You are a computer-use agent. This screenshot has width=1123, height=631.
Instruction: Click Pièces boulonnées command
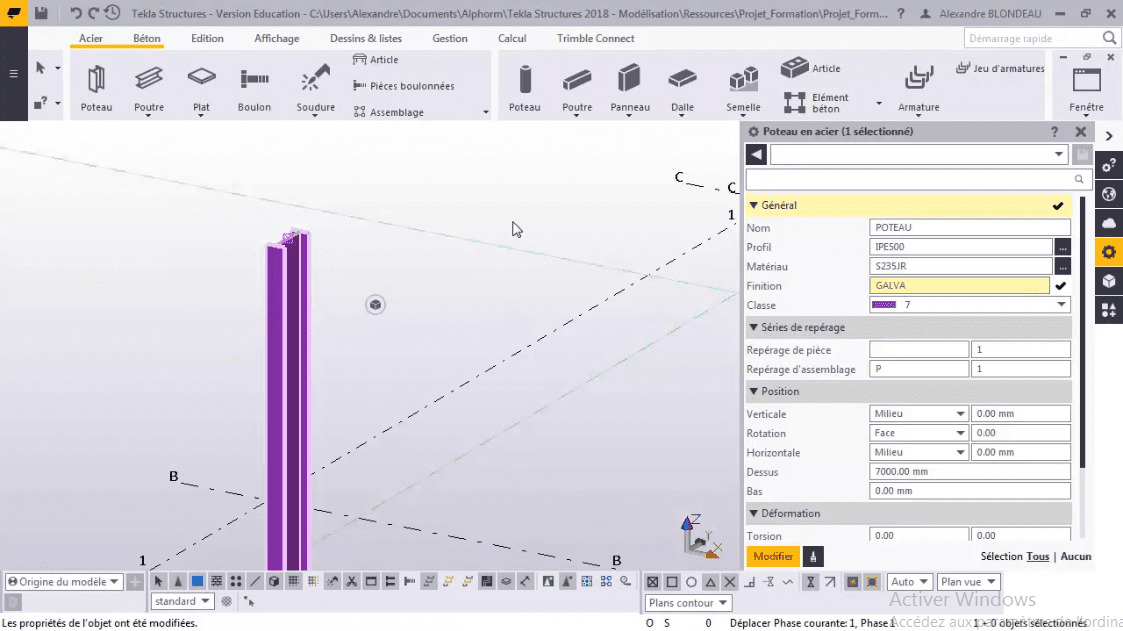[x=404, y=86]
